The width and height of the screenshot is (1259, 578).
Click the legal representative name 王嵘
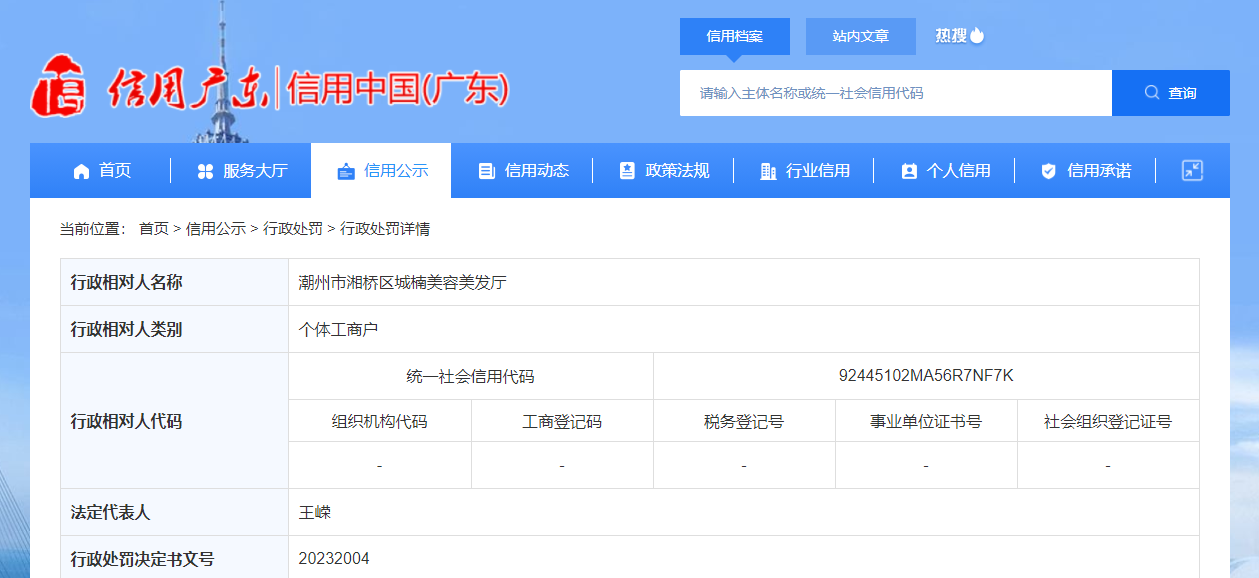(315, 513)
